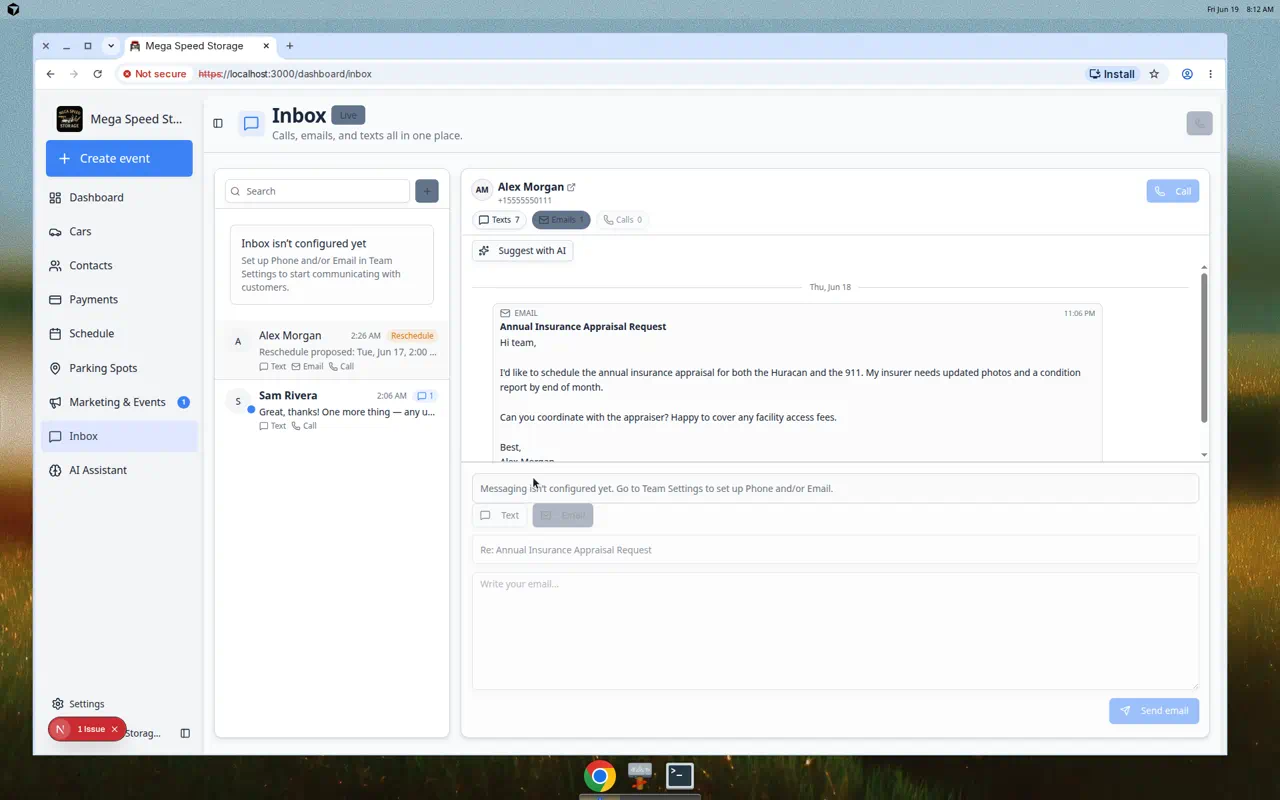The width and height of the screenshot is (1280, 800).
Task: Focus the conversation Search field
Action: click(317, 191)
